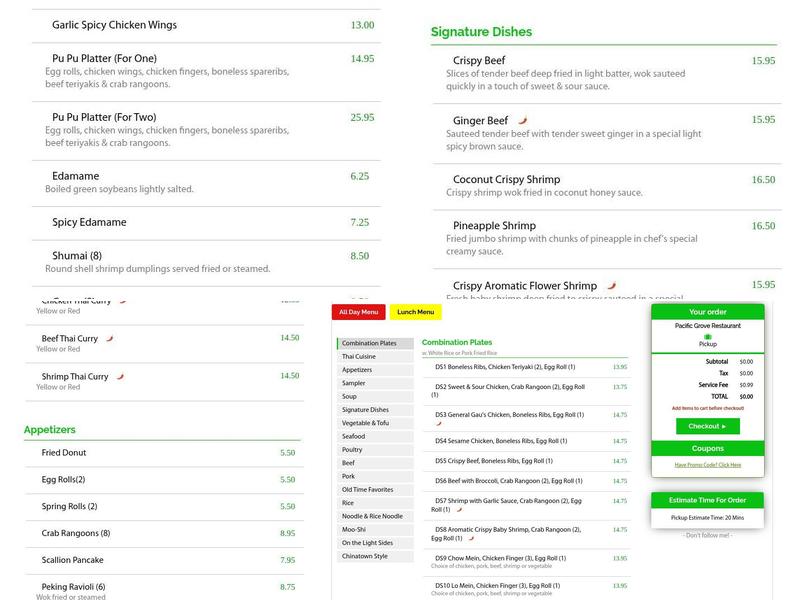Switch to the All Day Menu tab
This screenshot has width=800, height=600.
click(x=358, y=312)
